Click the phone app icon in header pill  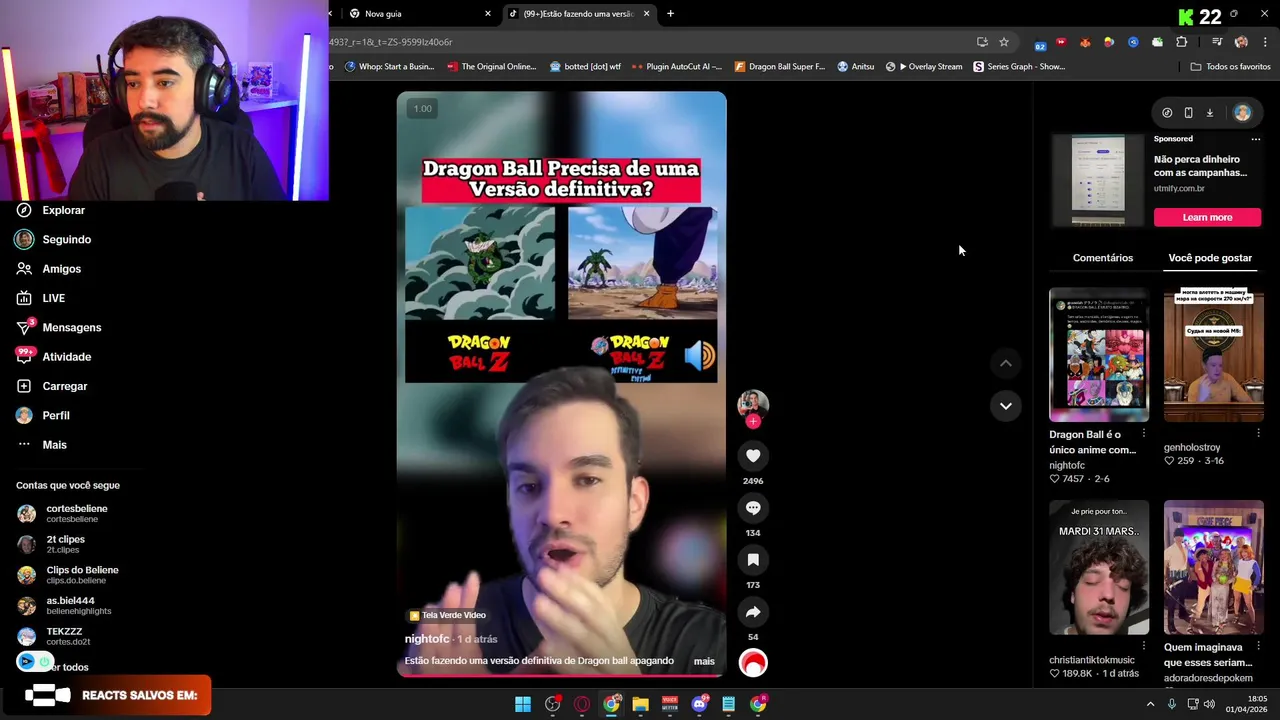tap(1188, 113)
